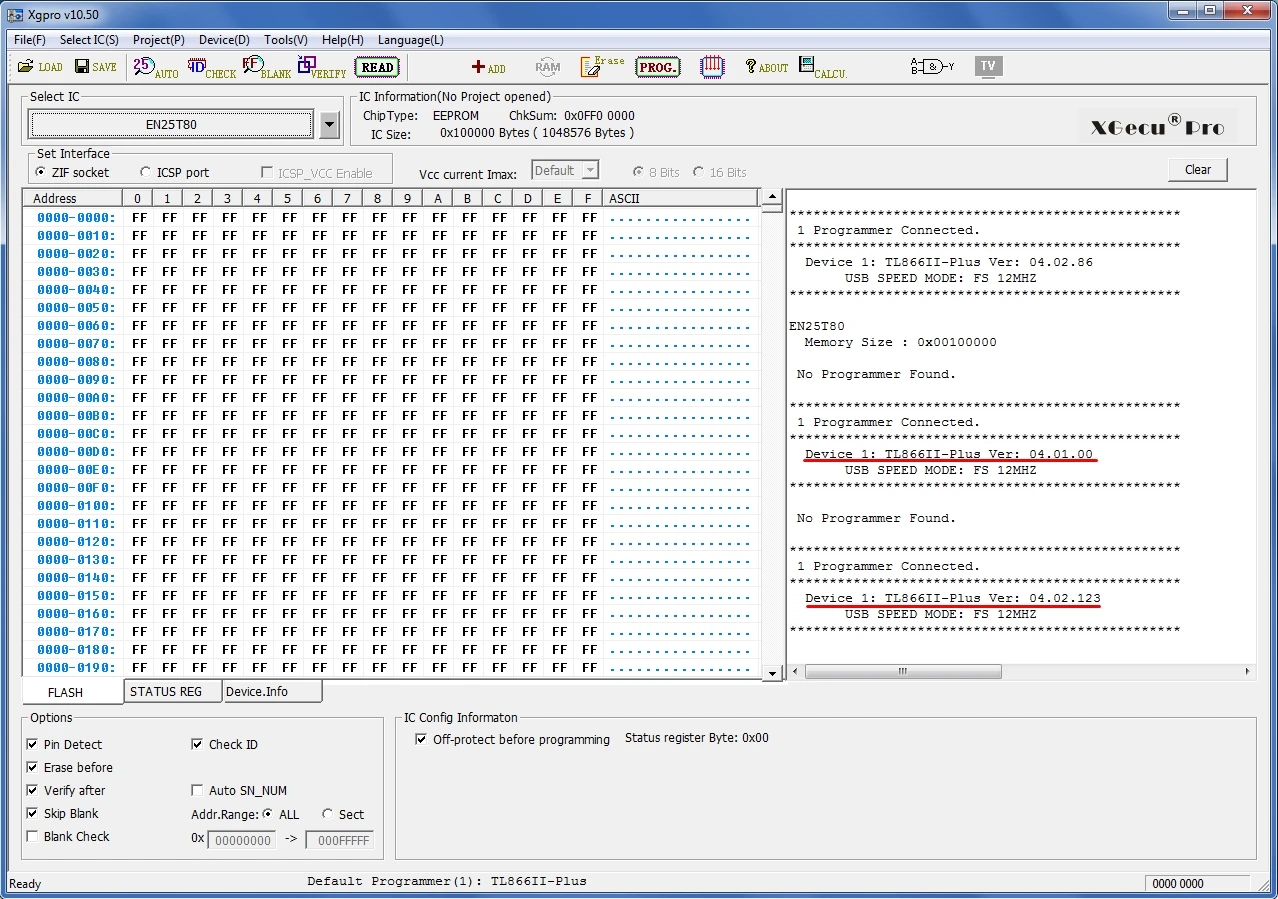Click the start address 00000000 field
Viewport: 1278px width, 899px height.
pyautogui.click(x=241, y=840)
